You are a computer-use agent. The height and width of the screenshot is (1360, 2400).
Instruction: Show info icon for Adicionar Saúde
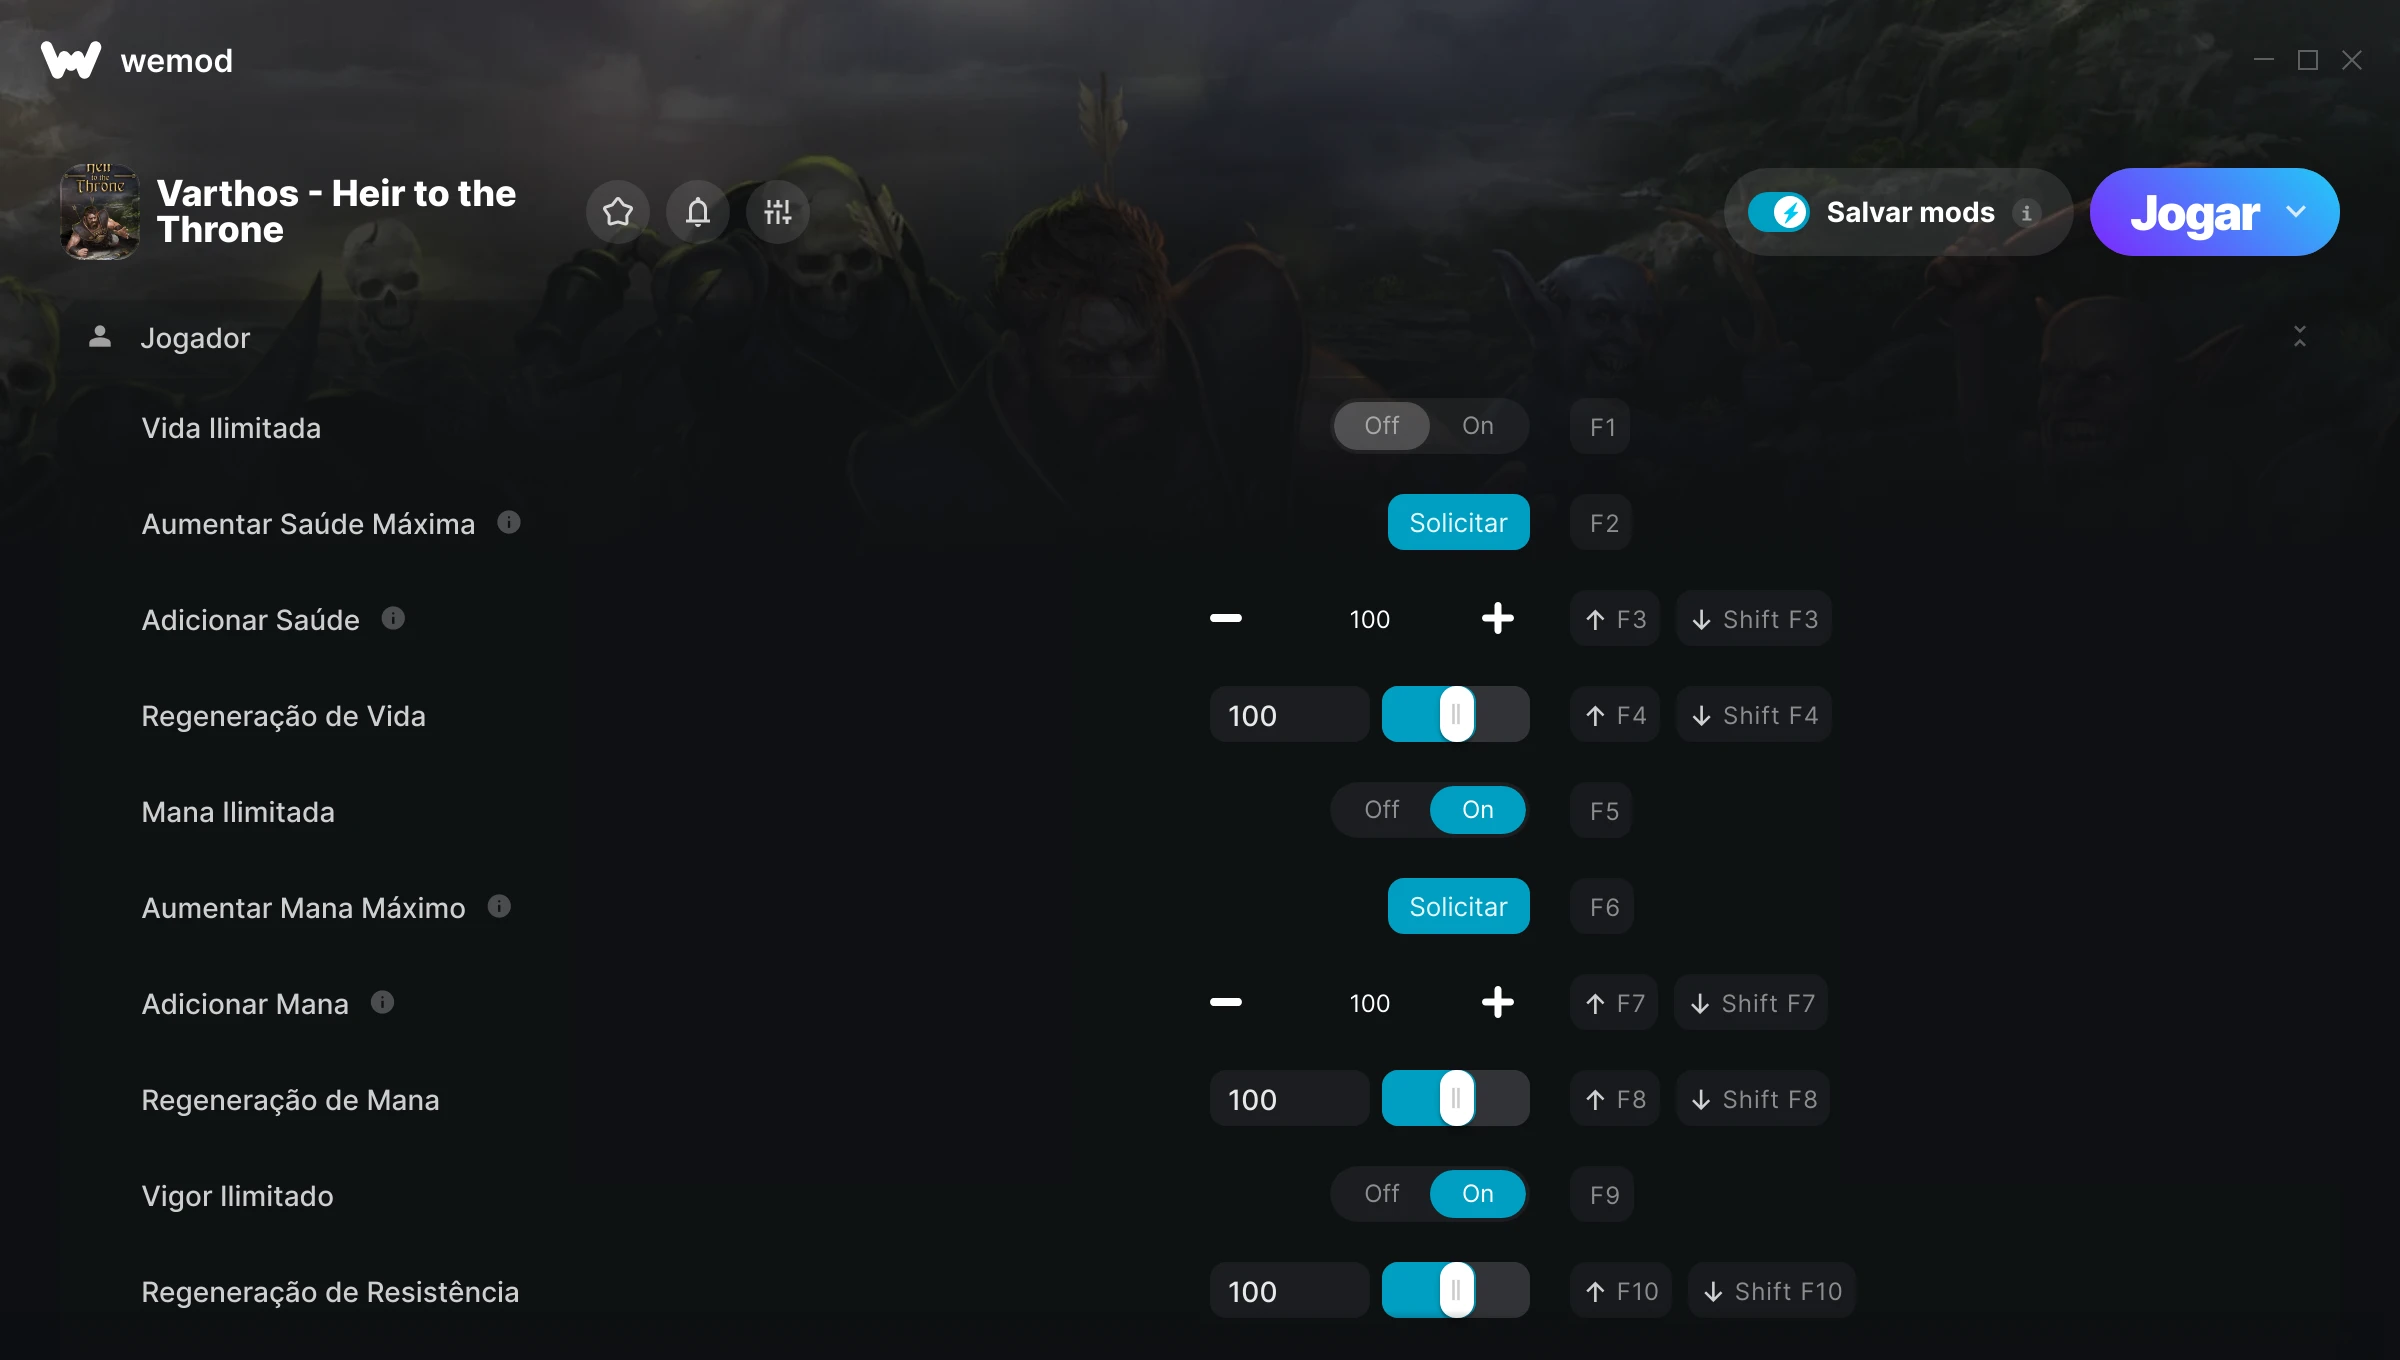click(393, 618)
